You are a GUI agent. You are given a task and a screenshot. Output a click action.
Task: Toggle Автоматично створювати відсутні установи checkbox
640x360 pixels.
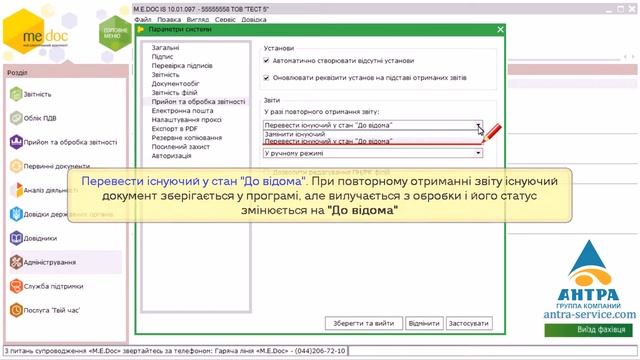[x=266, y=60]
